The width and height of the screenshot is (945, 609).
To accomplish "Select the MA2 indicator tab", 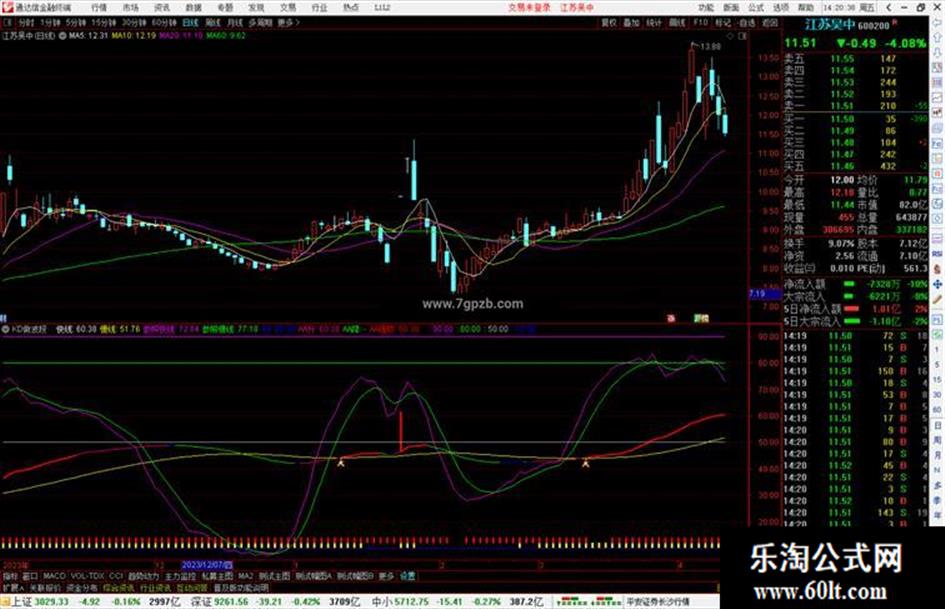I will click(245, 576).
